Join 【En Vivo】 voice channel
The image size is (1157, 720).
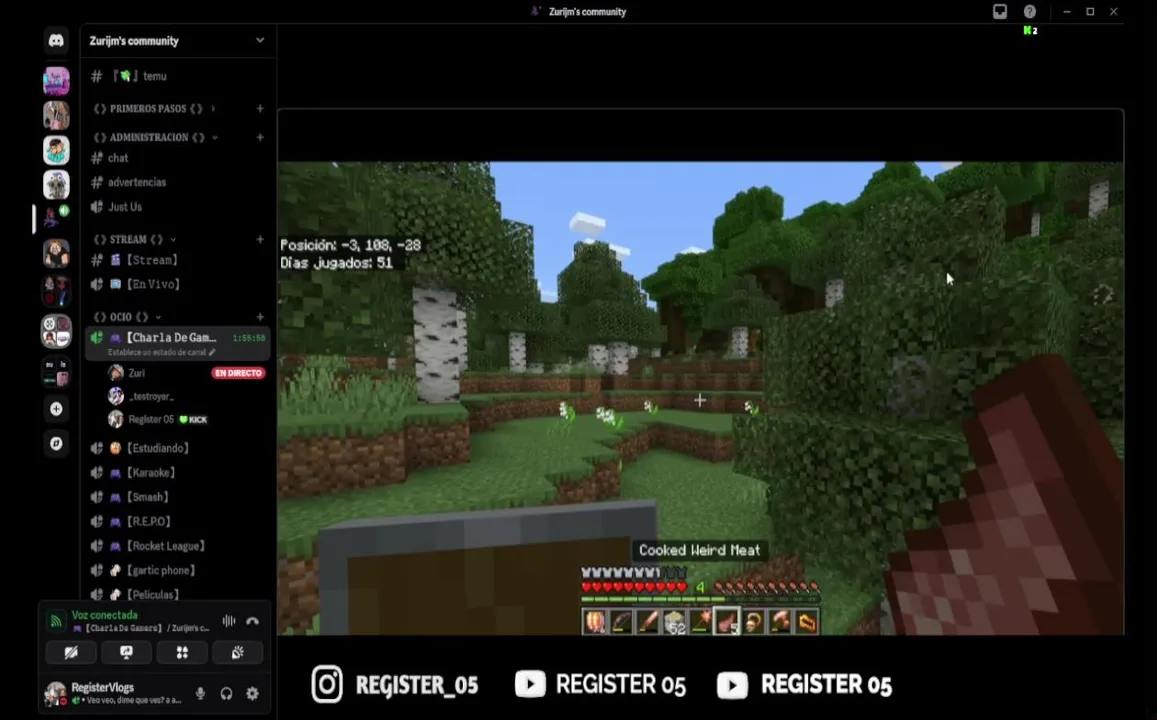pos(177,284)
